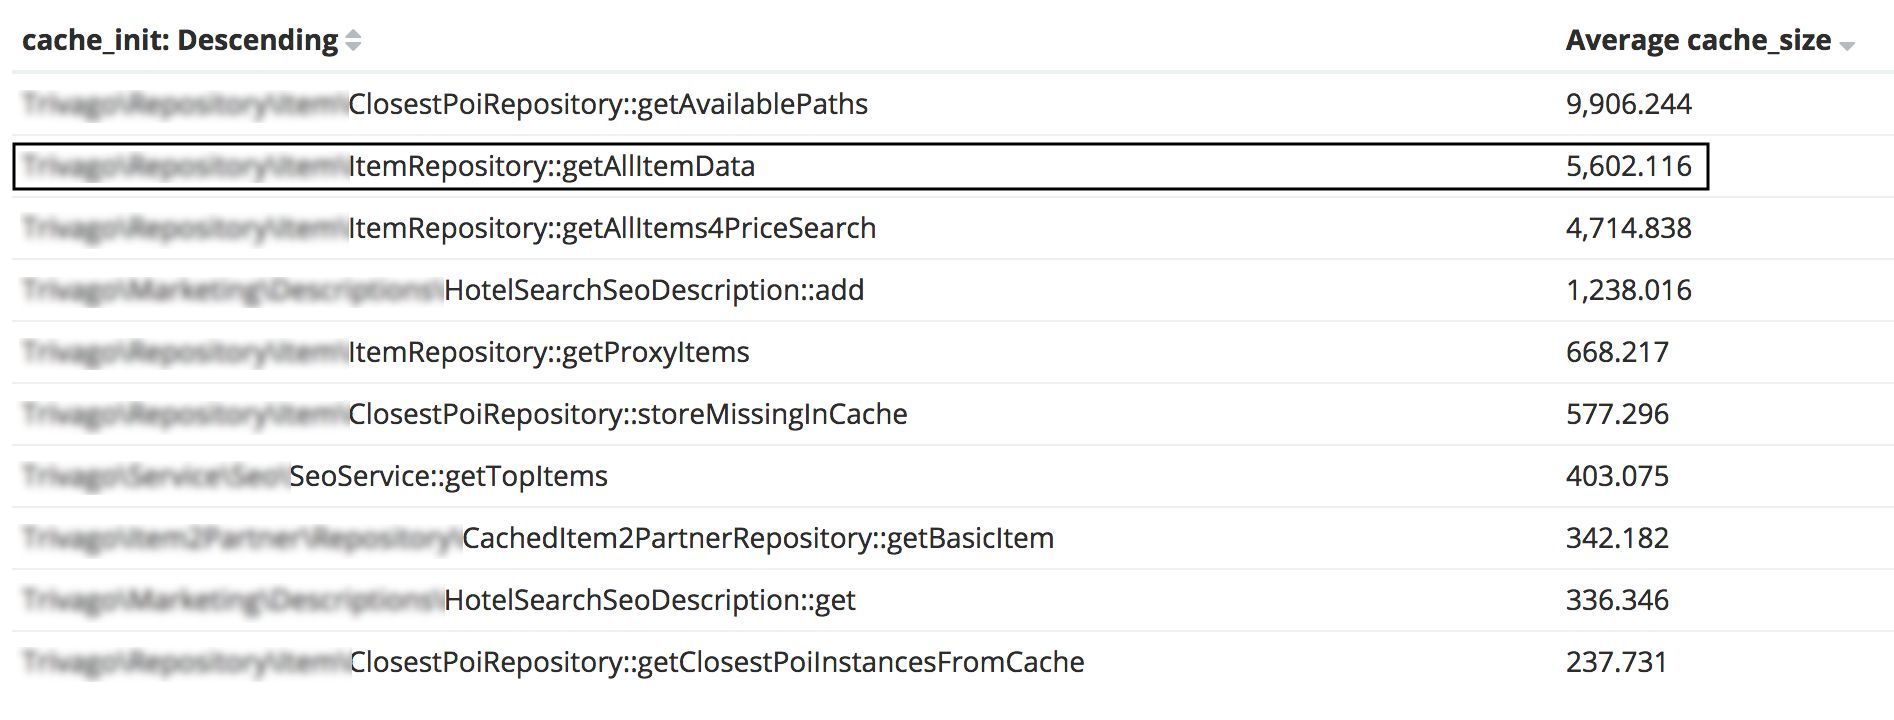
Task: Click the small chevron beside Average cache_size label
Action: pyautogui.click(x=1846, y=46)
